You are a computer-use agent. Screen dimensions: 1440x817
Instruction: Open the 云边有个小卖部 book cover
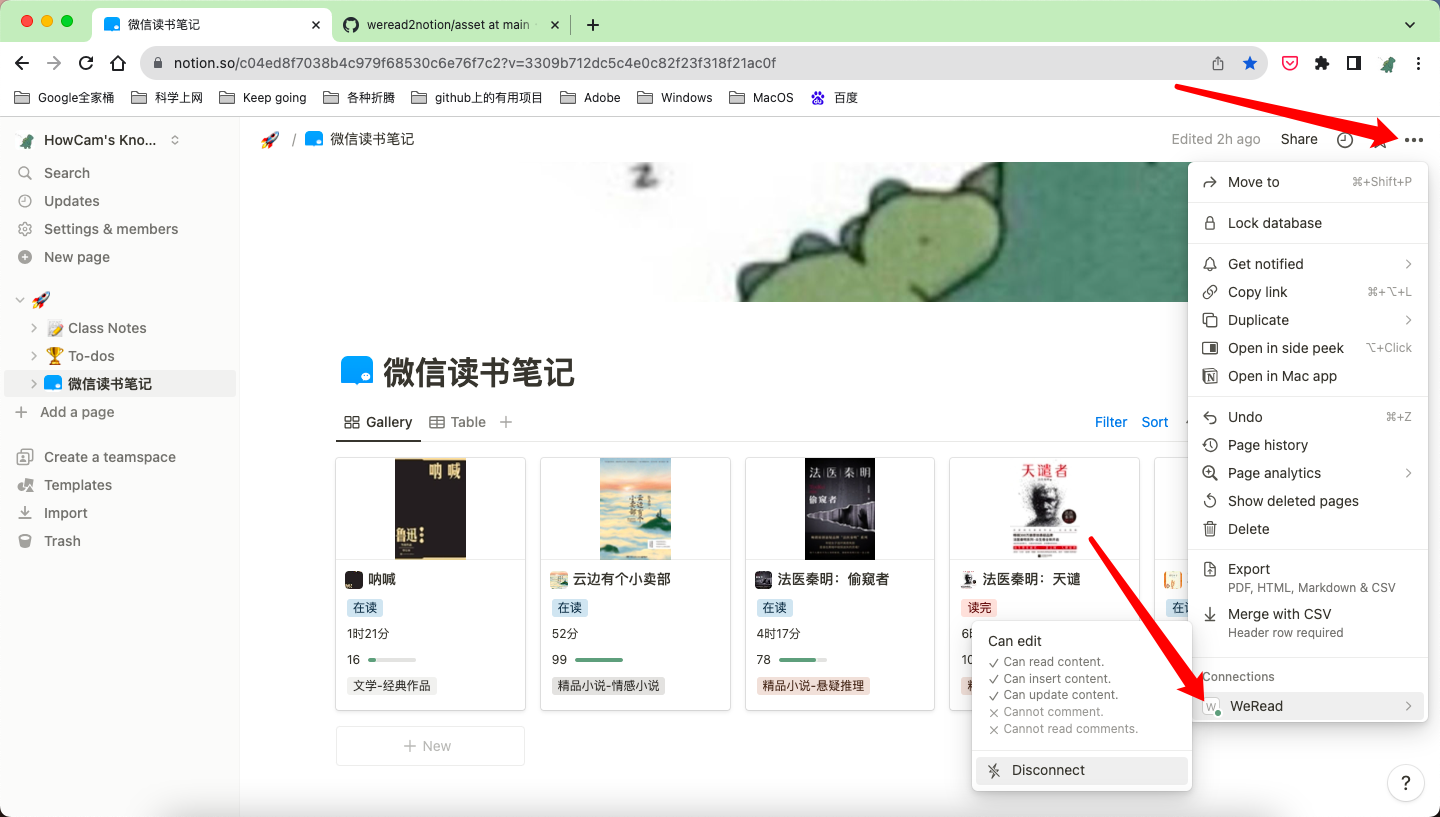635,509
